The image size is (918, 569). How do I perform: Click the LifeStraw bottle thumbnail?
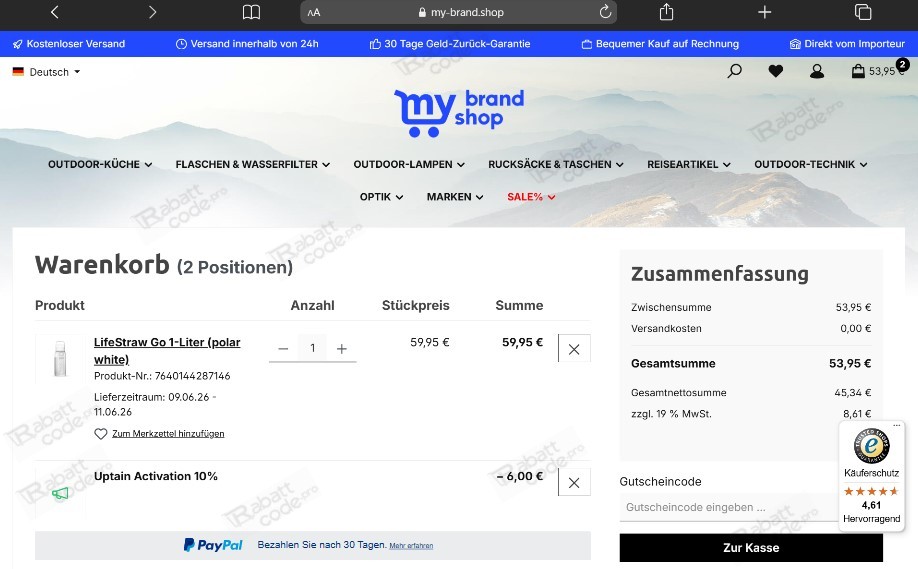click(x=60, y=358)
